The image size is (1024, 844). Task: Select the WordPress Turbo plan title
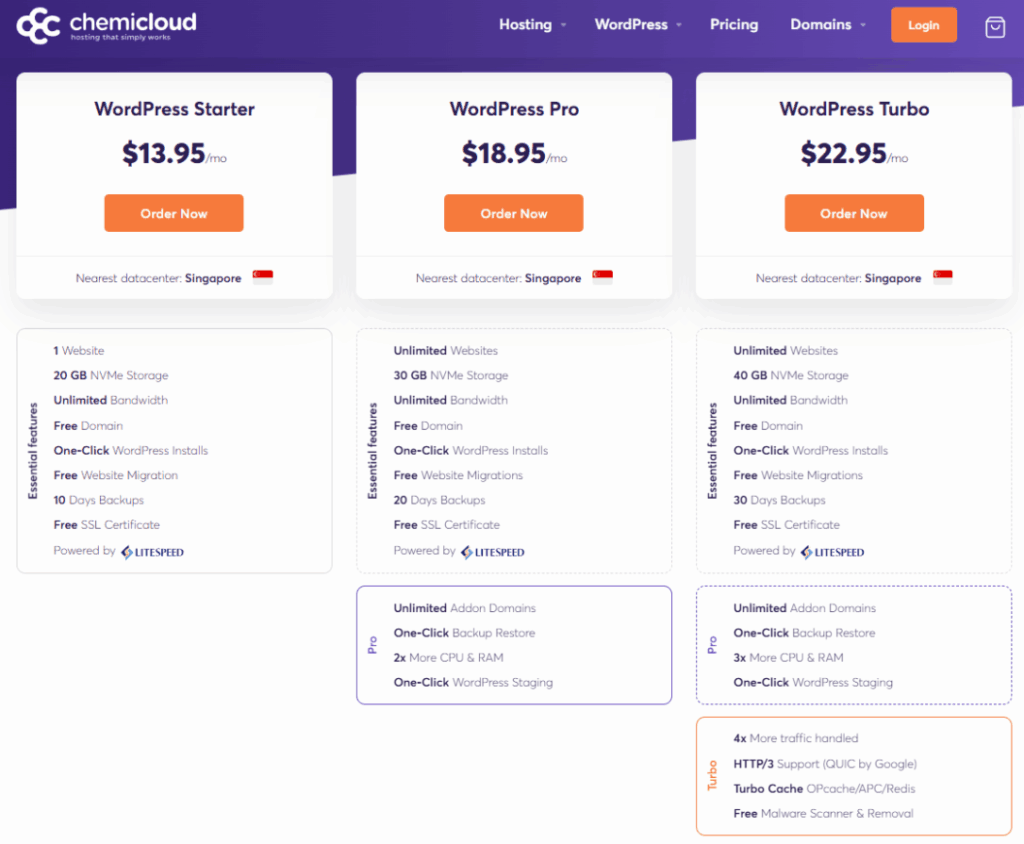[x=854, y=109]
